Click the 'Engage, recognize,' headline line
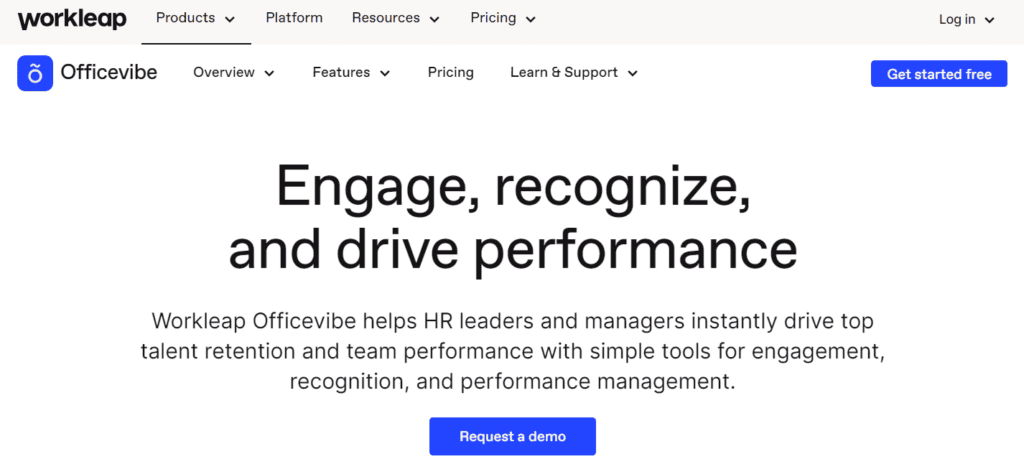 (x=513, y=189)
